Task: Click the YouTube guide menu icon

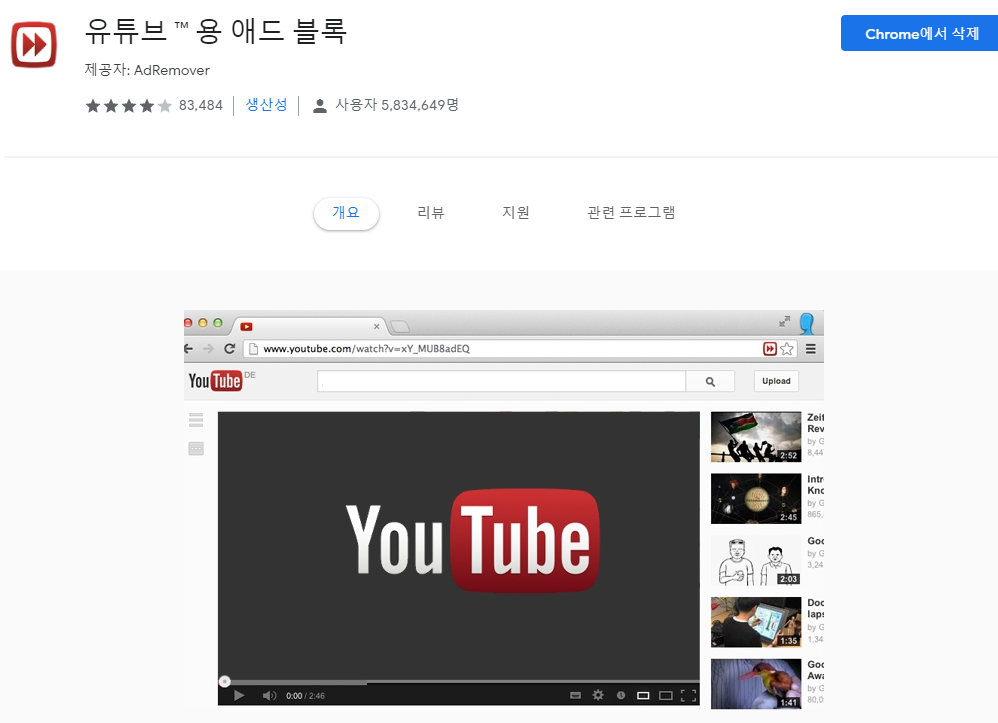Action: [x=196, y=420]
